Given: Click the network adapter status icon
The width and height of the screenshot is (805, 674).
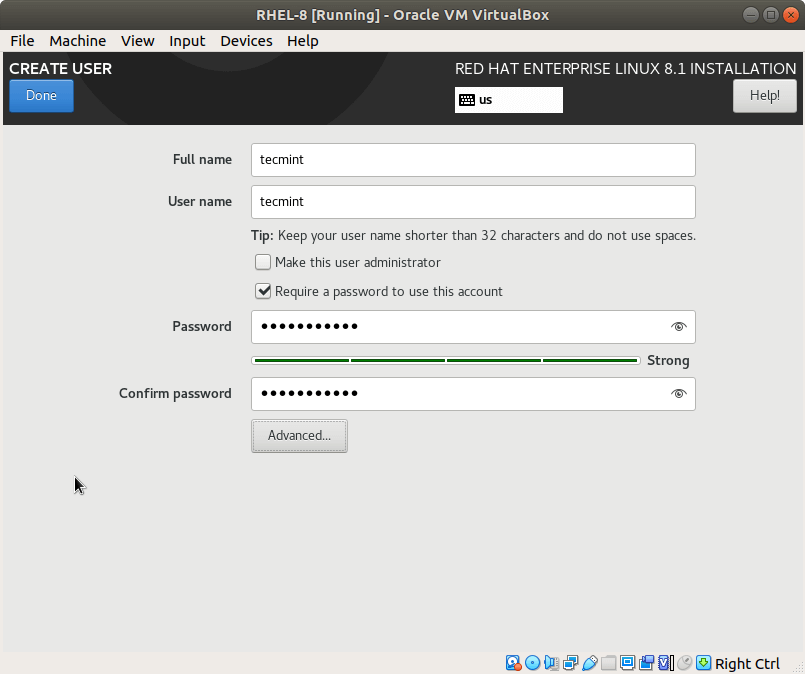Looking at the screenshot, I should (571, 663).
